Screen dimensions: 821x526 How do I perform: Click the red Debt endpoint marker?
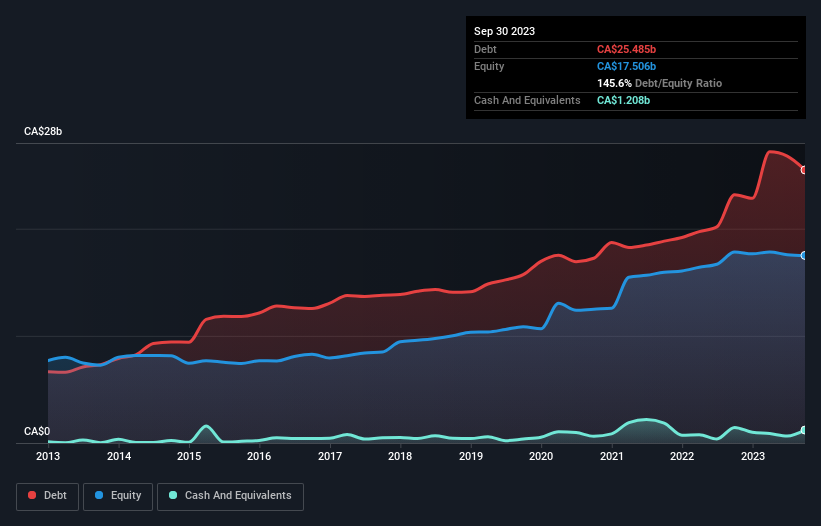pyautogui.click(x=804, y=170)
